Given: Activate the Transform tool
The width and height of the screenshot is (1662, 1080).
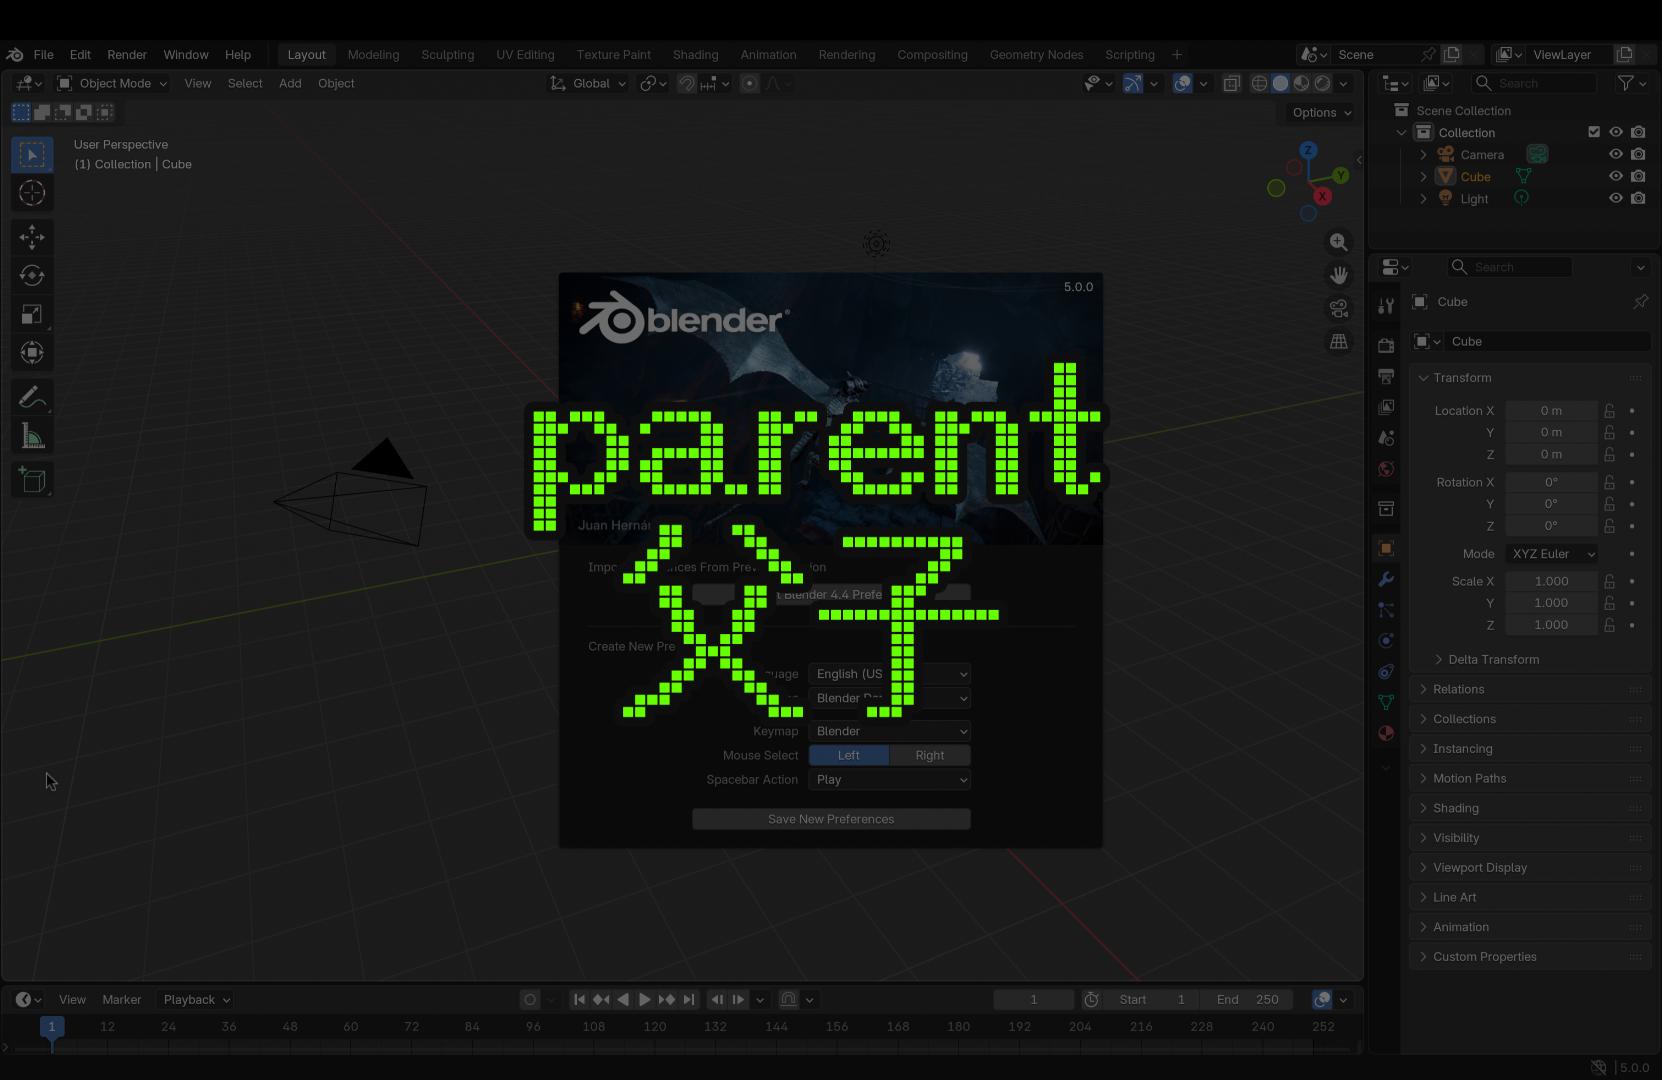Looking at the screenshot, I should click(32, 352).
